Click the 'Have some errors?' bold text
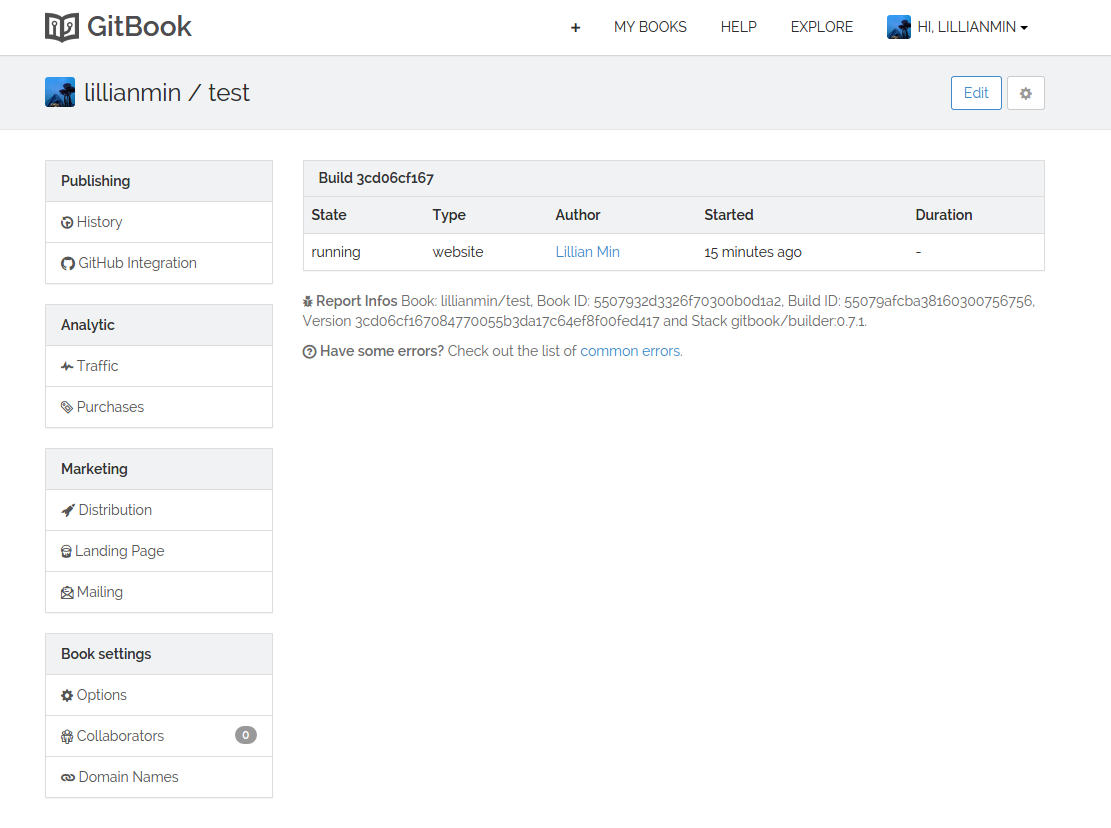 pos(382,351)
